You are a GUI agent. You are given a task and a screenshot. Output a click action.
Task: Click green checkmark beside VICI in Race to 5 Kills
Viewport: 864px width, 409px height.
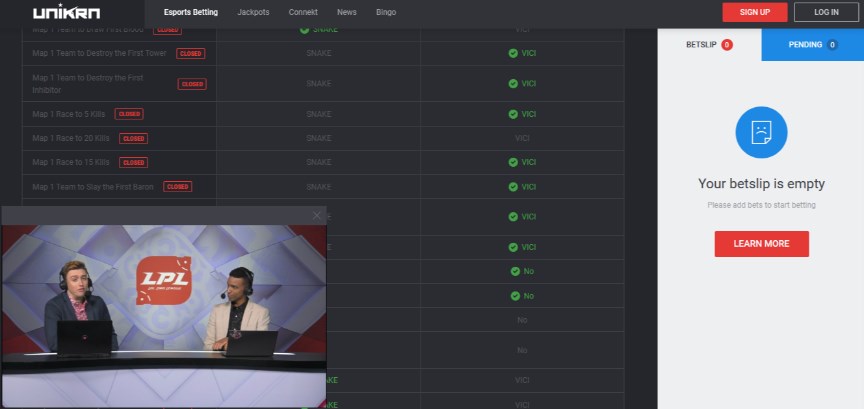(x=513, y=114)
